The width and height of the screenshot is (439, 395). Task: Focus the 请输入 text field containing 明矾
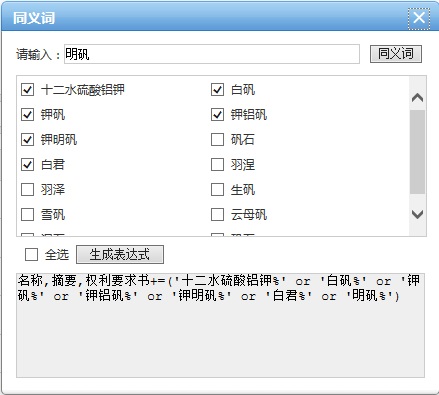[x=212, y=54]
